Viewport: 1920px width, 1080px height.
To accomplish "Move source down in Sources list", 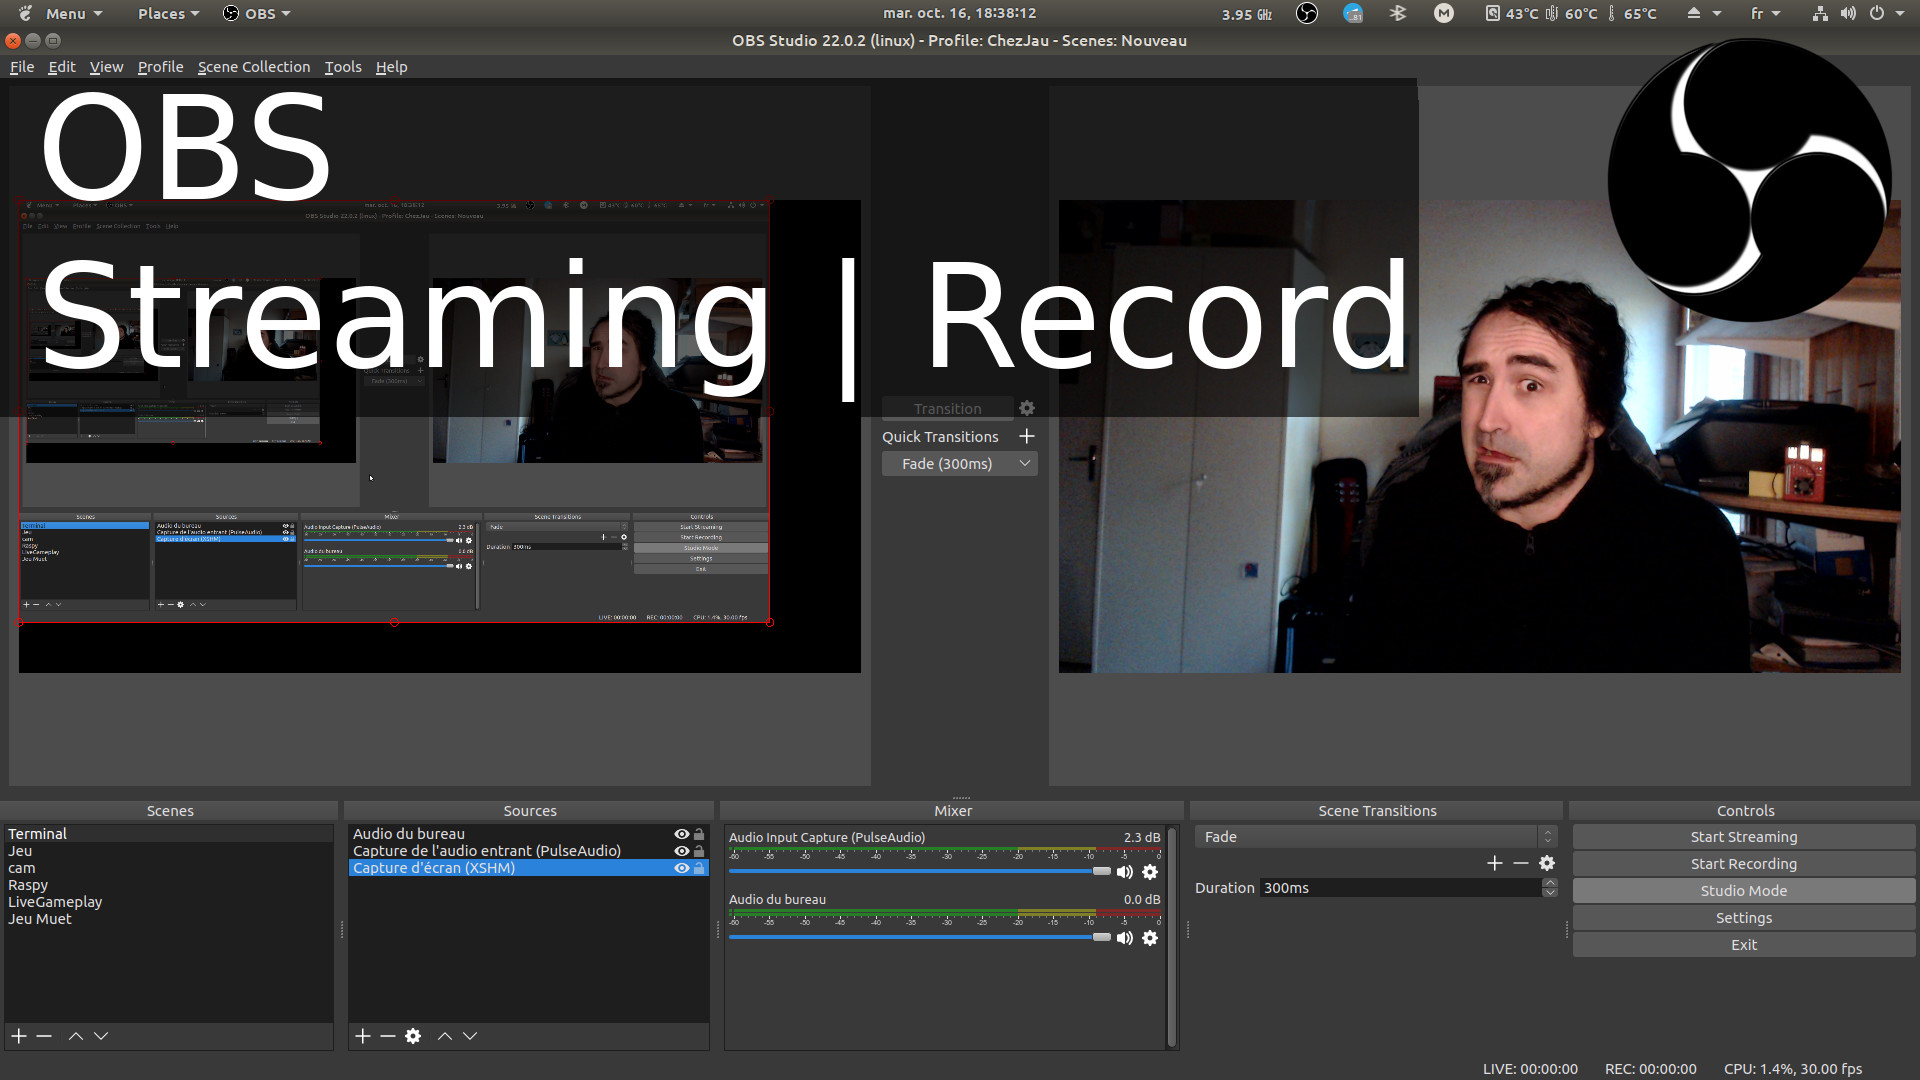I will pos(470,1036).
